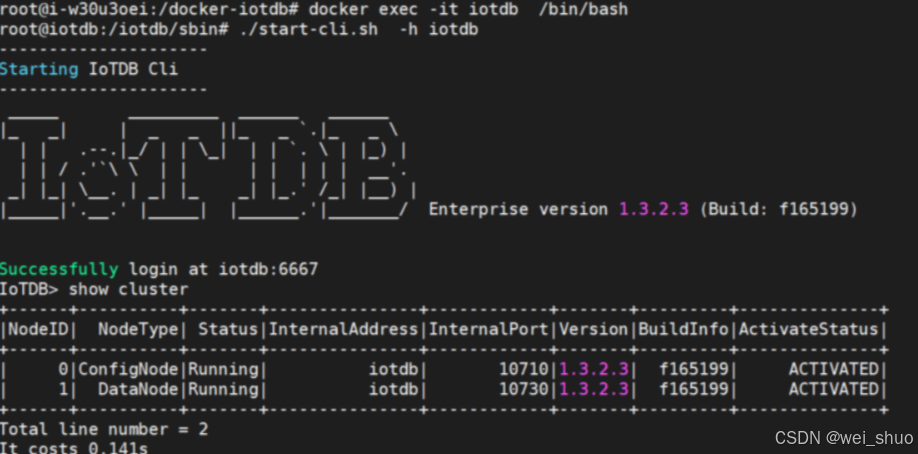
Task: Click f165199 in ConfigNode row
Action: click(694, 369)
